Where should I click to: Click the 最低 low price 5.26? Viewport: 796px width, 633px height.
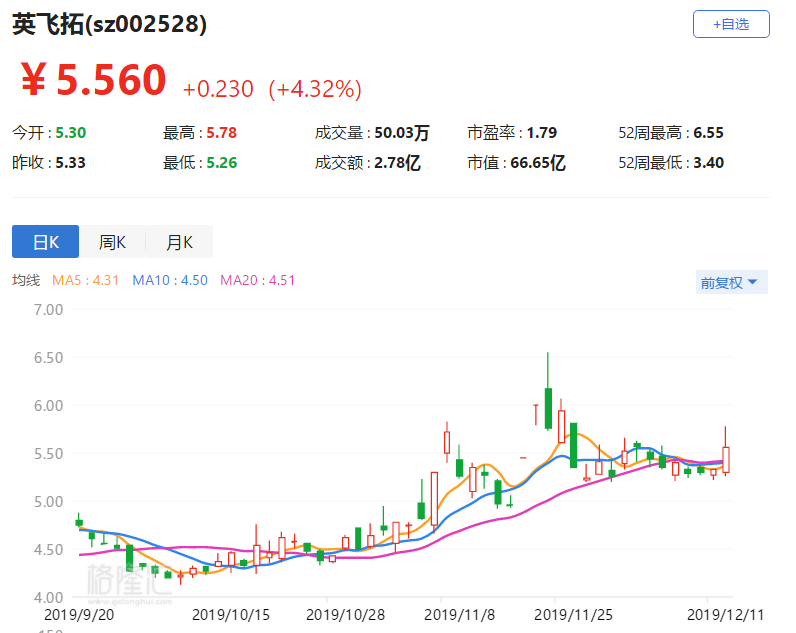[221, 162]
